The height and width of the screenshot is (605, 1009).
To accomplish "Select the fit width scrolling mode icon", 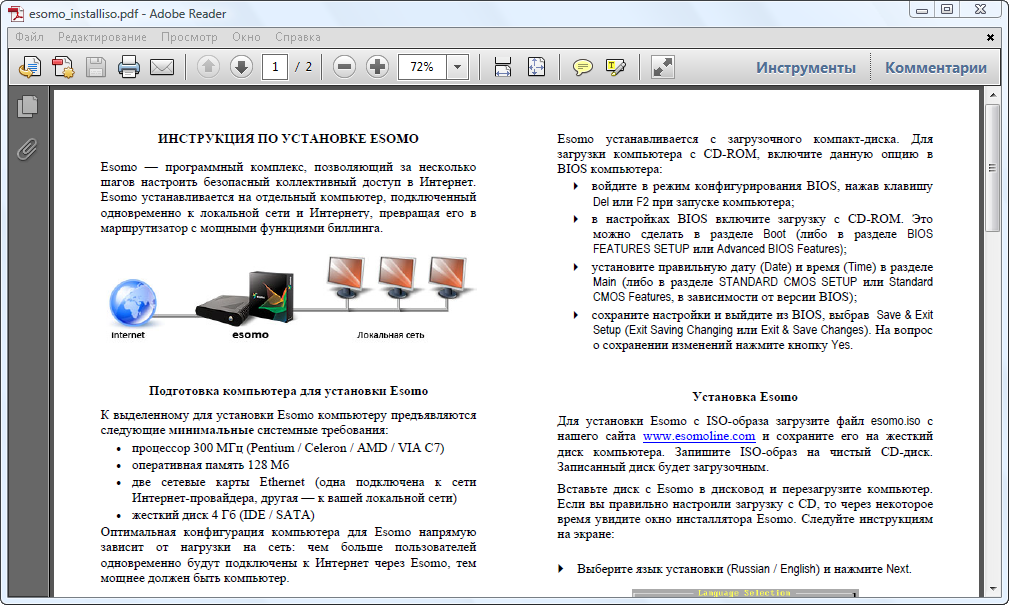I will pyautogui.click(x=503, y=67).
